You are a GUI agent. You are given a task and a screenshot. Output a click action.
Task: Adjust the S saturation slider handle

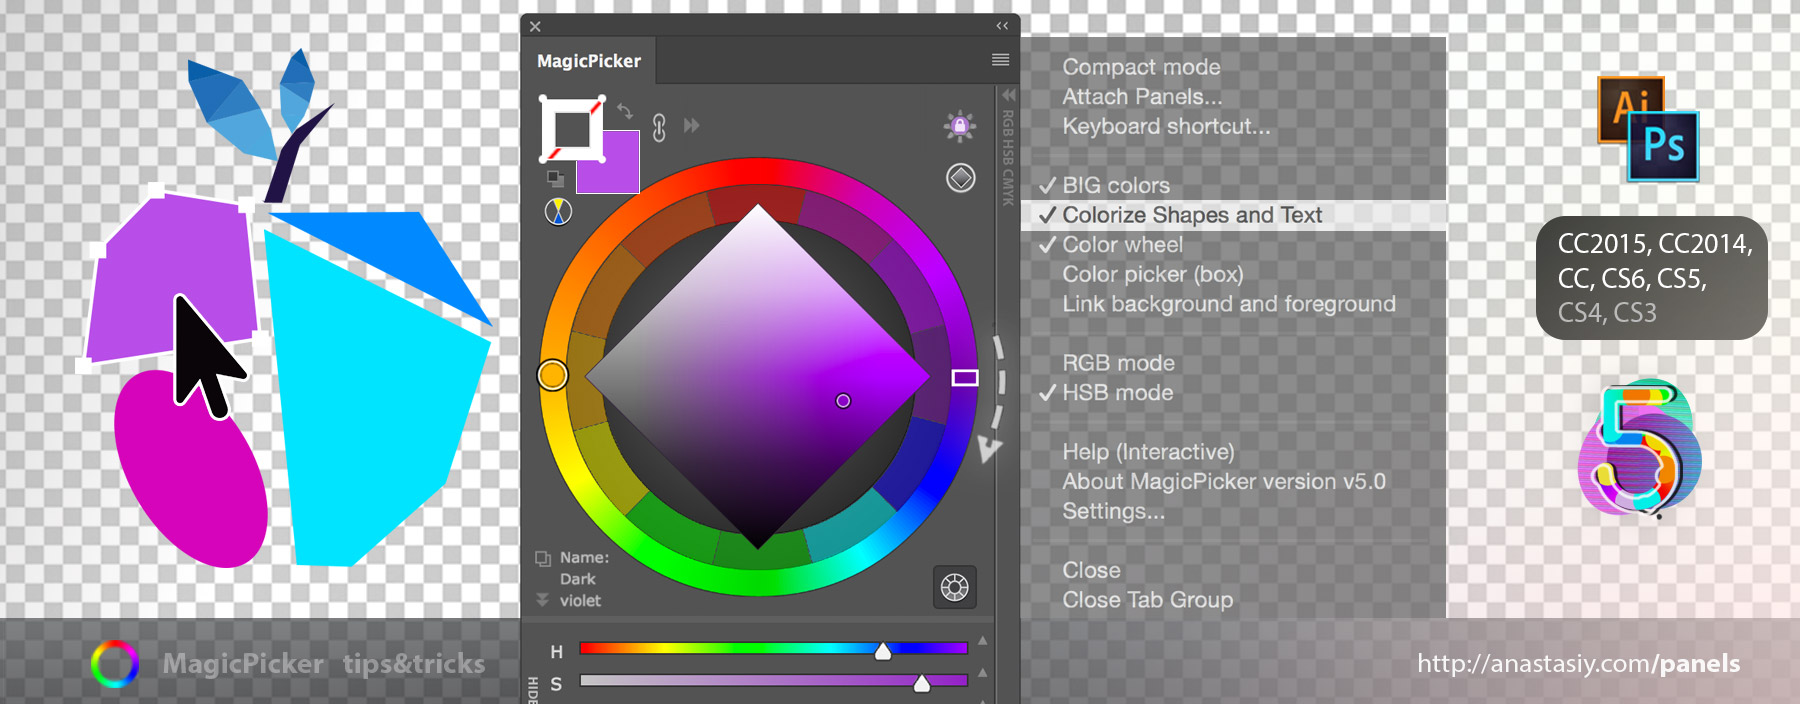(922, 683)
